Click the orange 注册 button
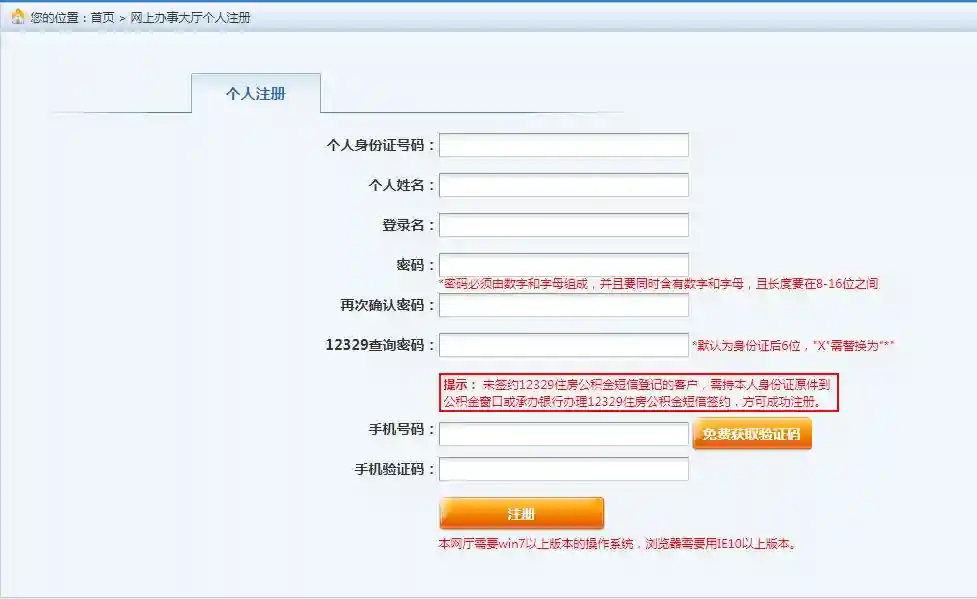 click(522, 514)
